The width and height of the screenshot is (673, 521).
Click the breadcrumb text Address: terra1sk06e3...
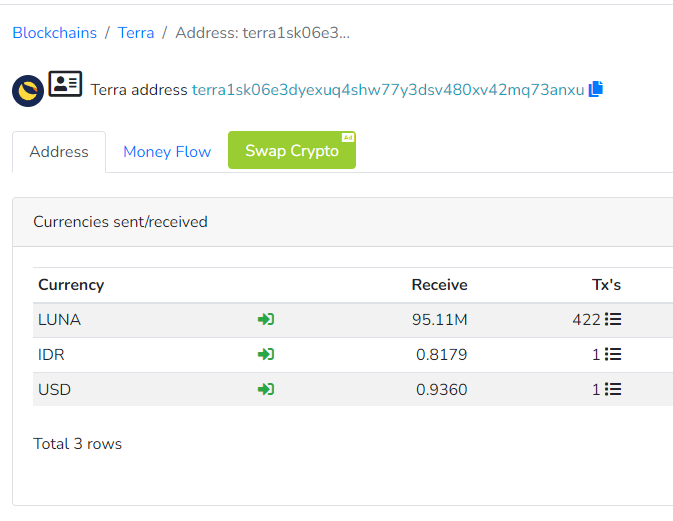point(263,33)
